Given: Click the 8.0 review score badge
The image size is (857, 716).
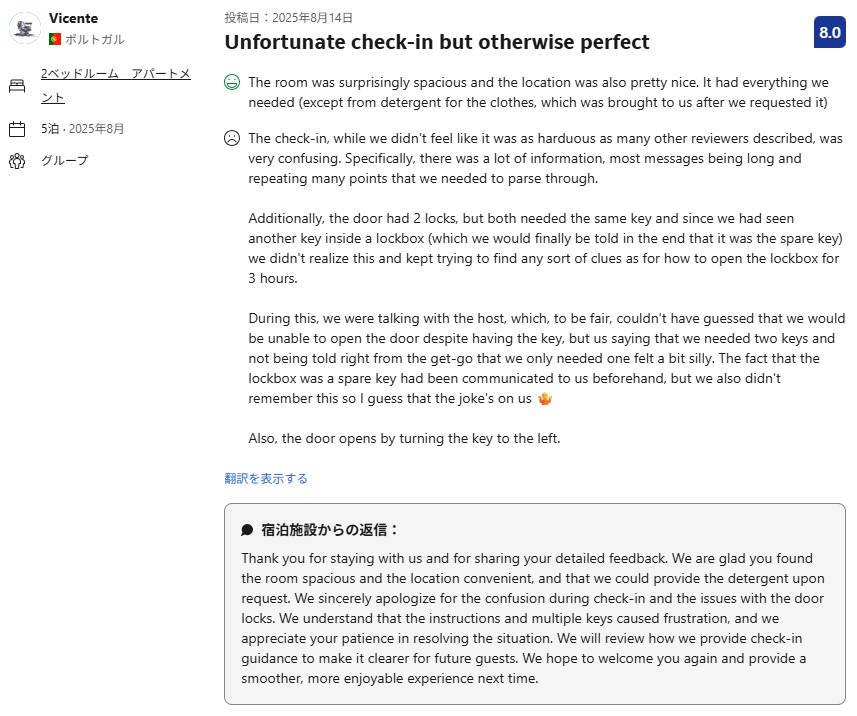Looking at the screenshot, I should click(829, 32).
